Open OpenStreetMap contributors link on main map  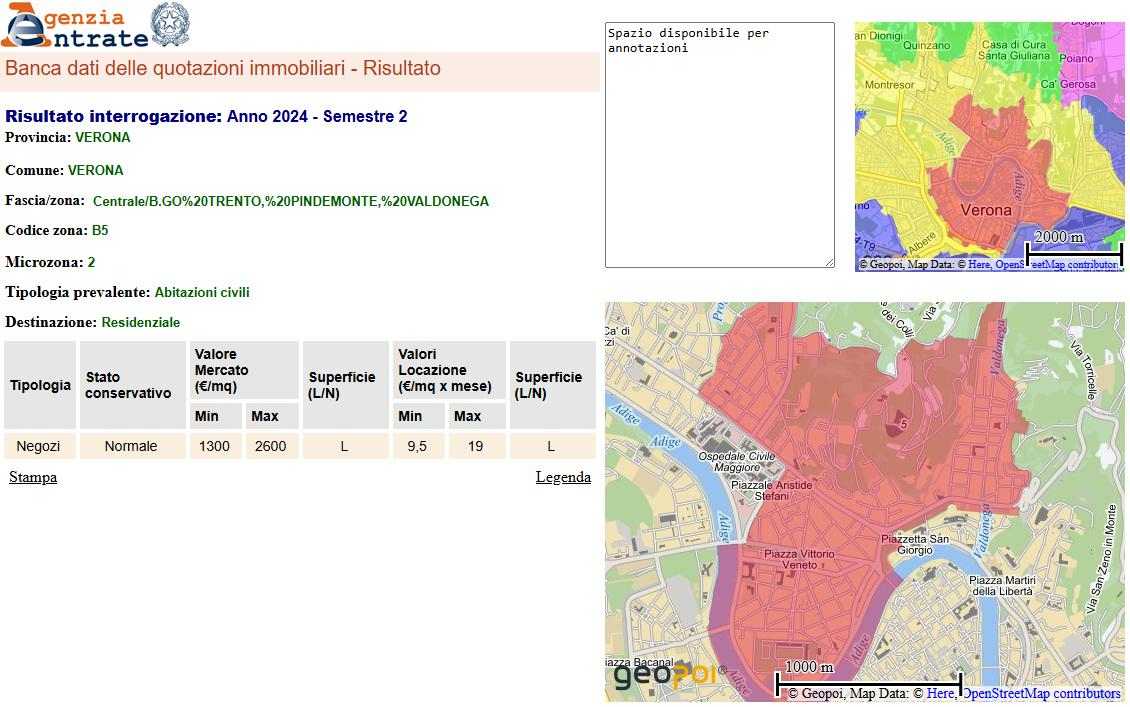pos(1040,693)
